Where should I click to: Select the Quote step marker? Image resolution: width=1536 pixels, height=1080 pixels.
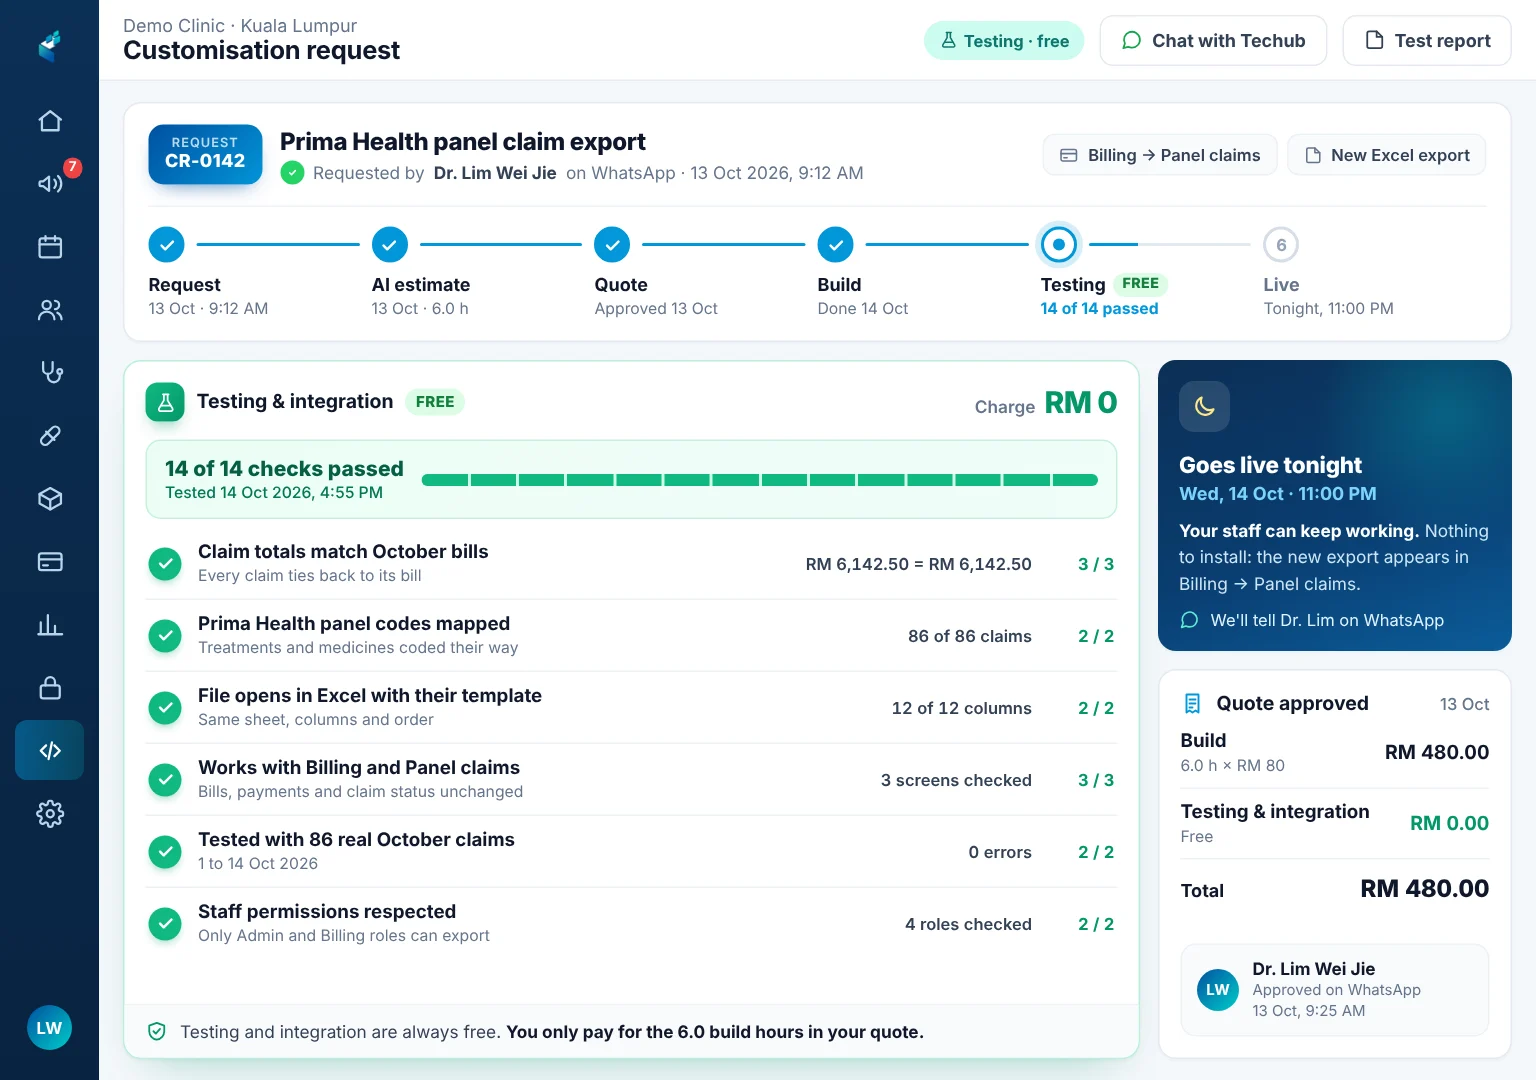(x=612, y=244)
